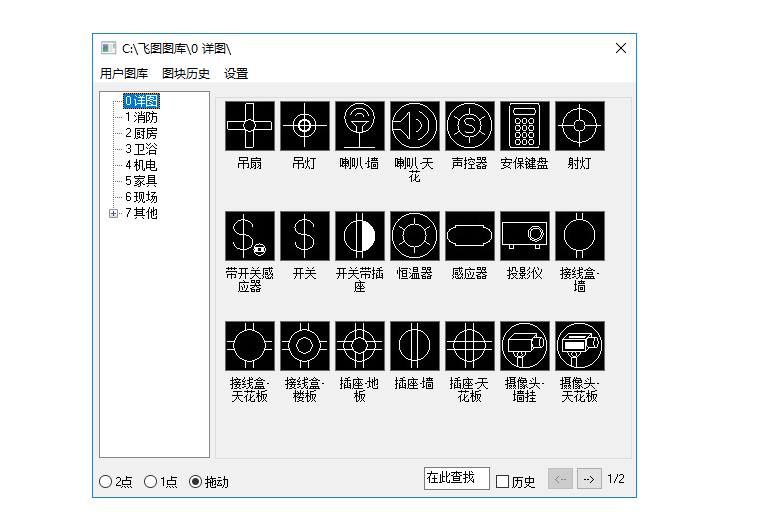Go to next page with --> button
780x532 pixels.
click(589, 479)
